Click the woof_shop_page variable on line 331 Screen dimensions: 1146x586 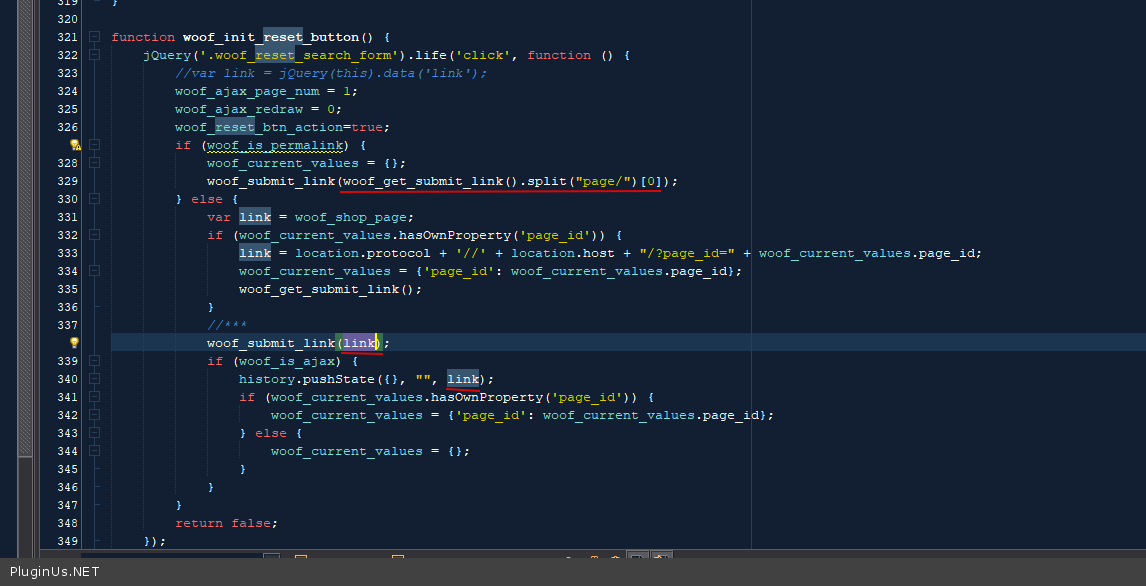point(353,217)
